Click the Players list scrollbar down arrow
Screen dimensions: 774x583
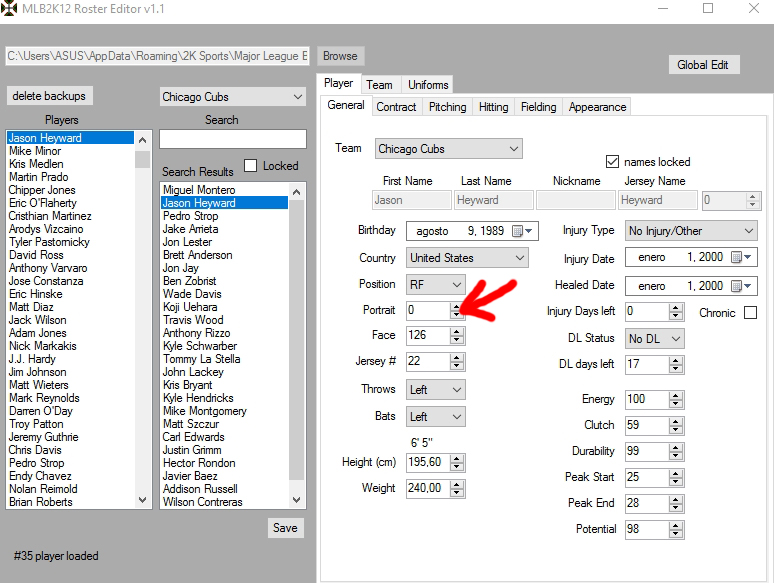pyautogui.click(x=143, y=500)
